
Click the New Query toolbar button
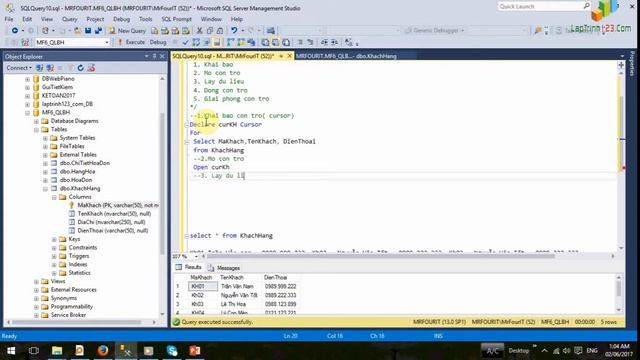pyautogui.click(x=127, y=31)
